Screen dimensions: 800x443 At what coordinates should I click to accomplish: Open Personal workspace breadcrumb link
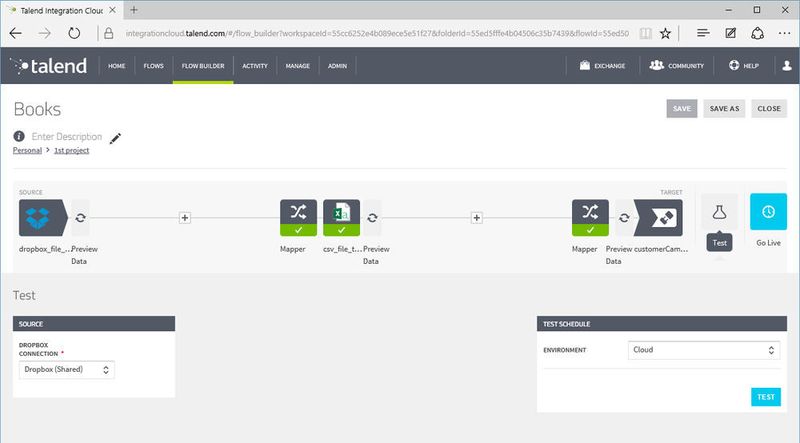tap(27, 151)
